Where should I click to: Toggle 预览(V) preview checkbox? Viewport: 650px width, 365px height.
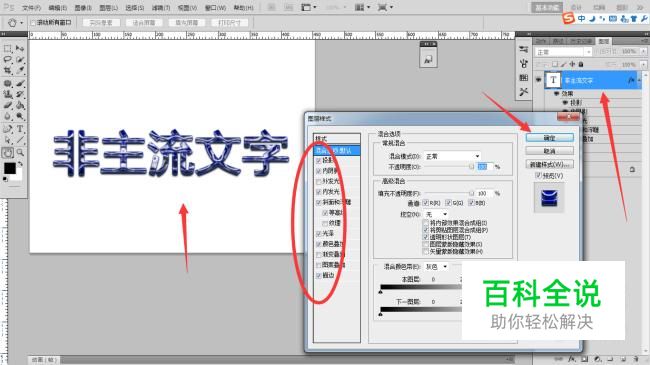pyautogui.click(x=538, y=175)
